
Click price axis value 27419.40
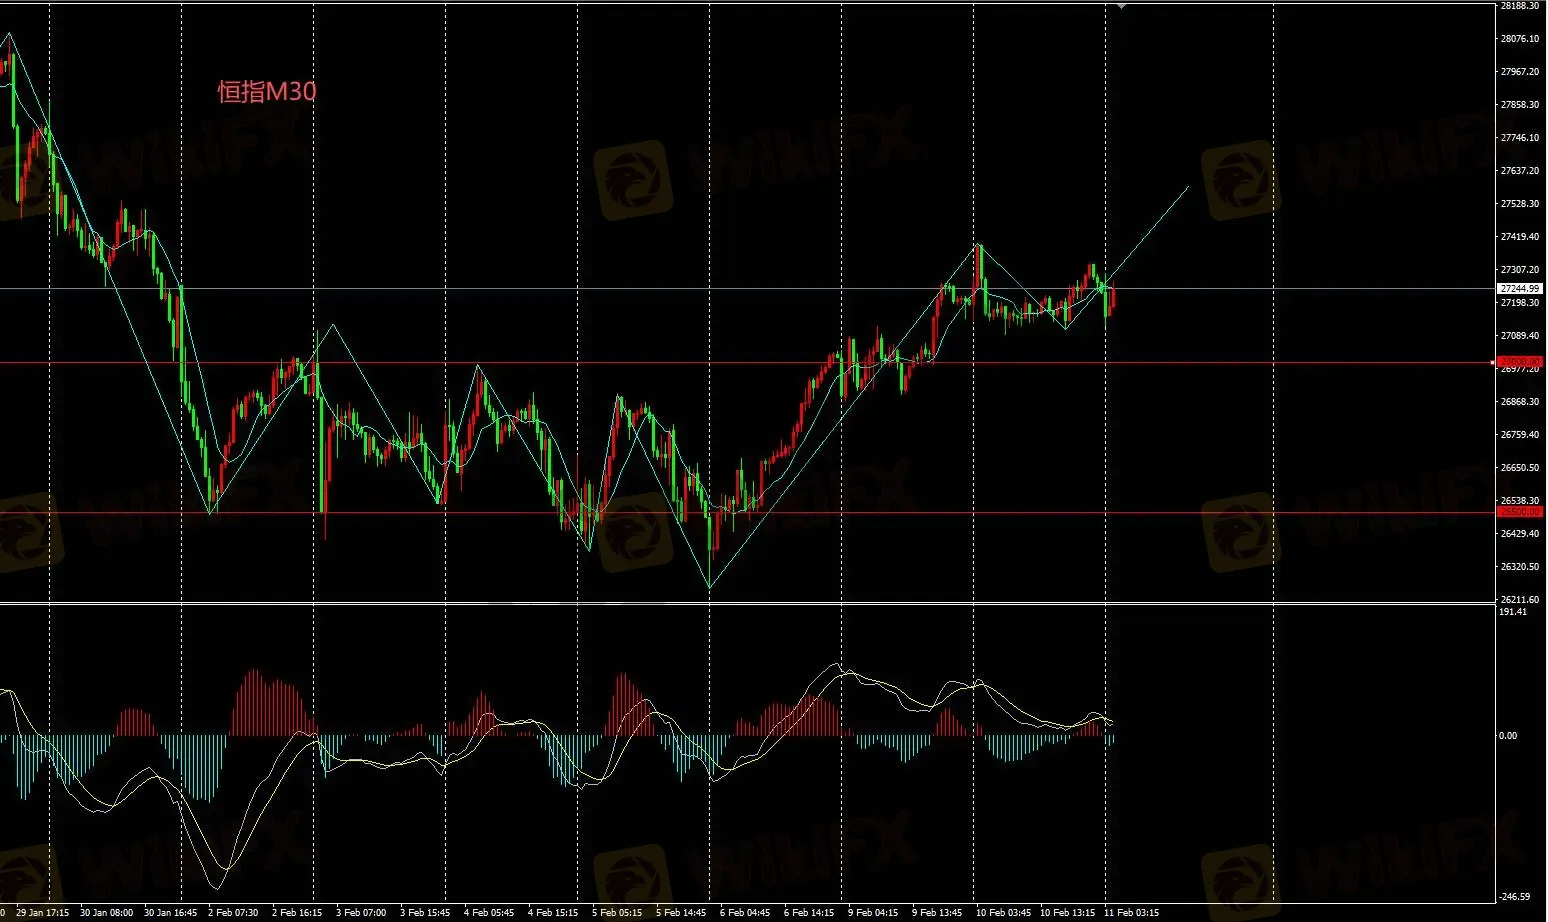point(1520,237)
